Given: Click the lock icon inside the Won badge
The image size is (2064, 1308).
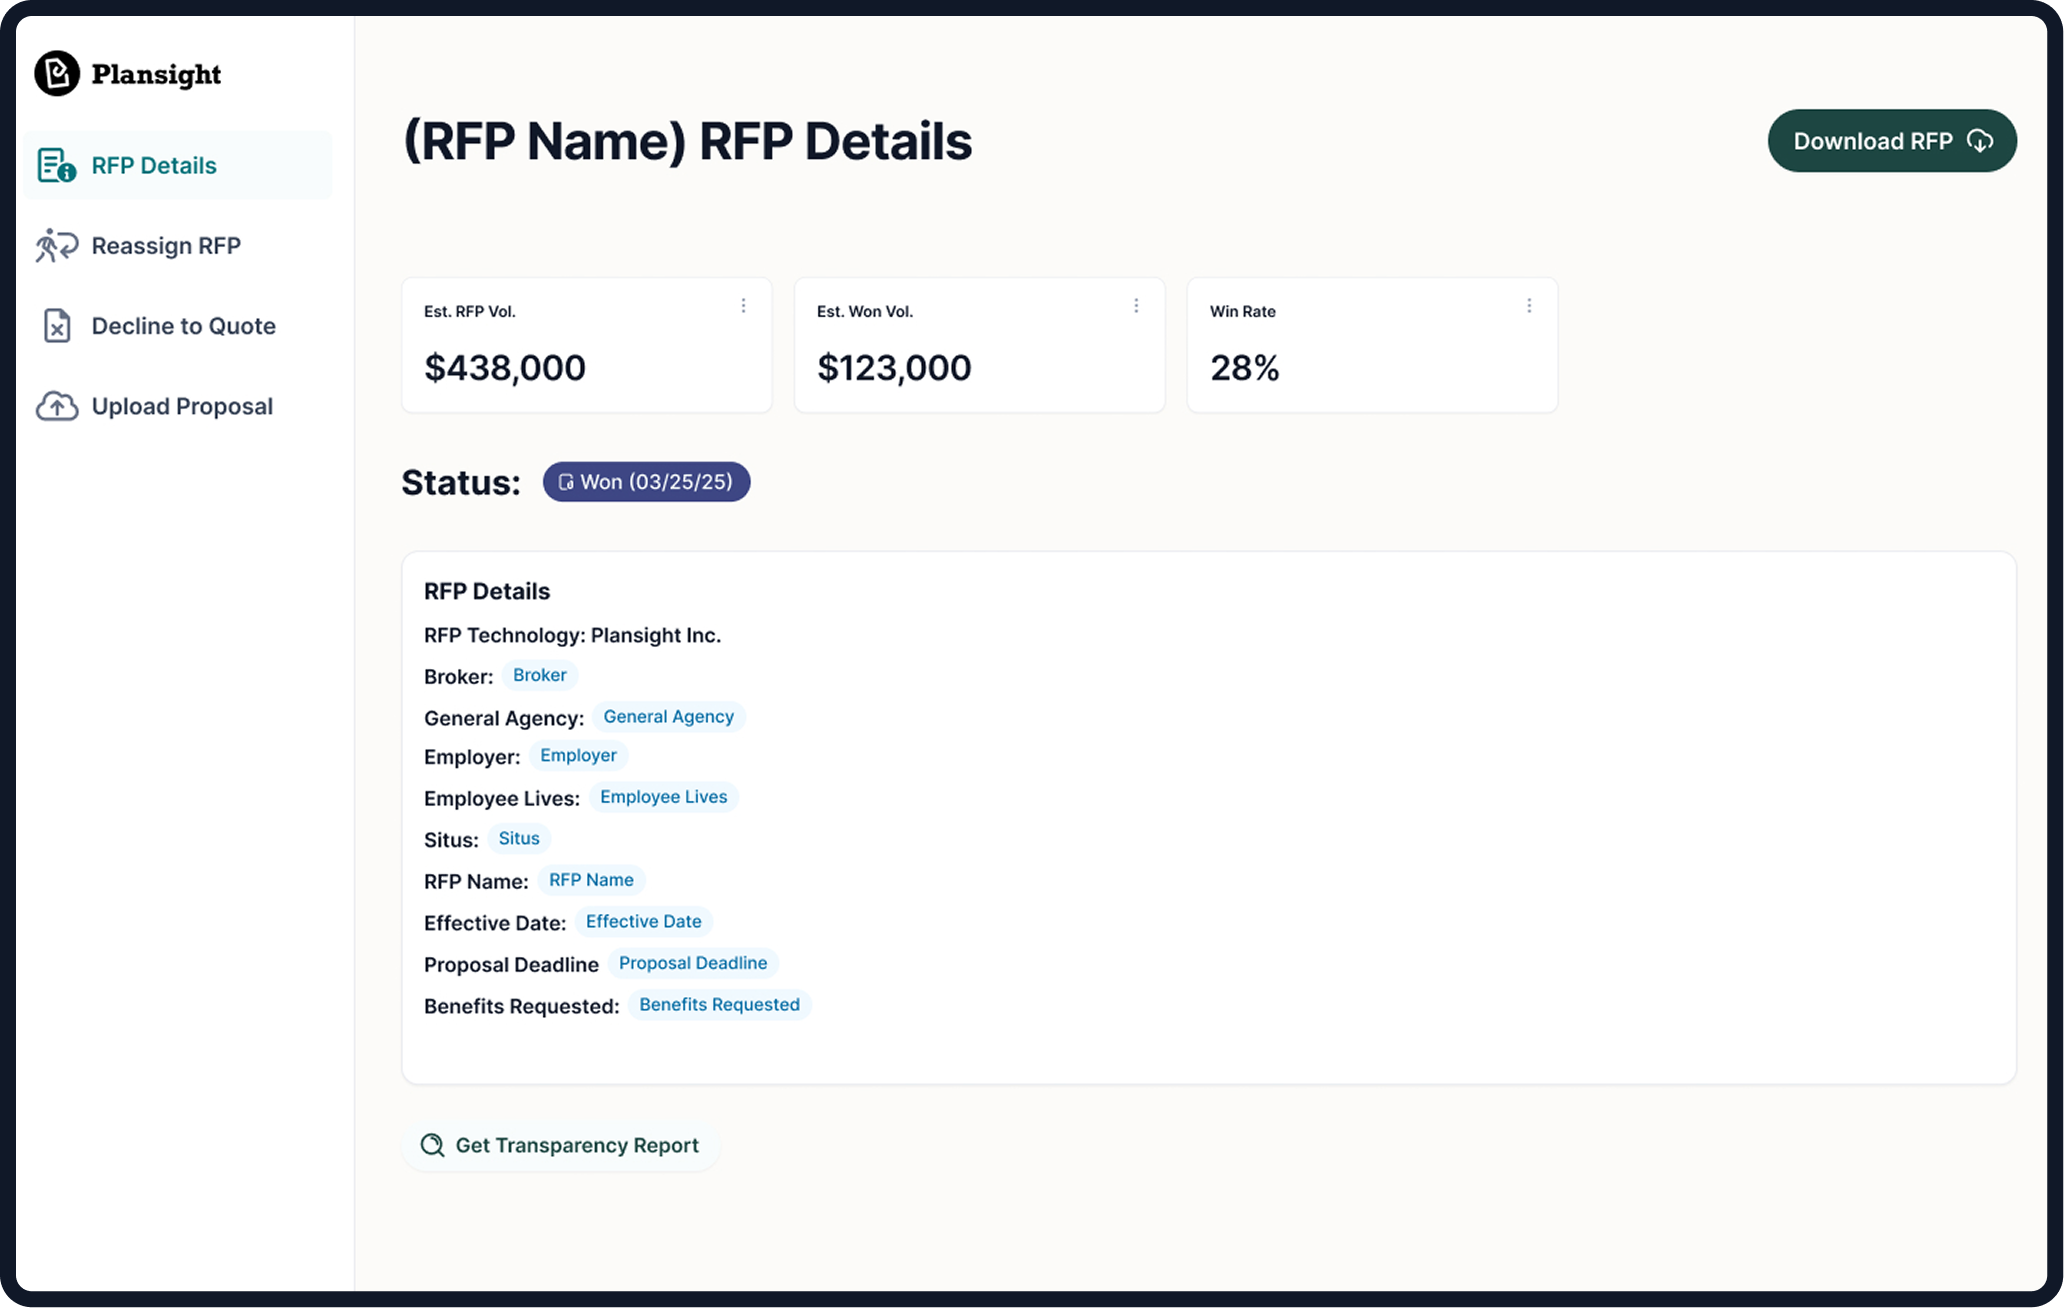Looking at the screenshot, I should 568,481.
